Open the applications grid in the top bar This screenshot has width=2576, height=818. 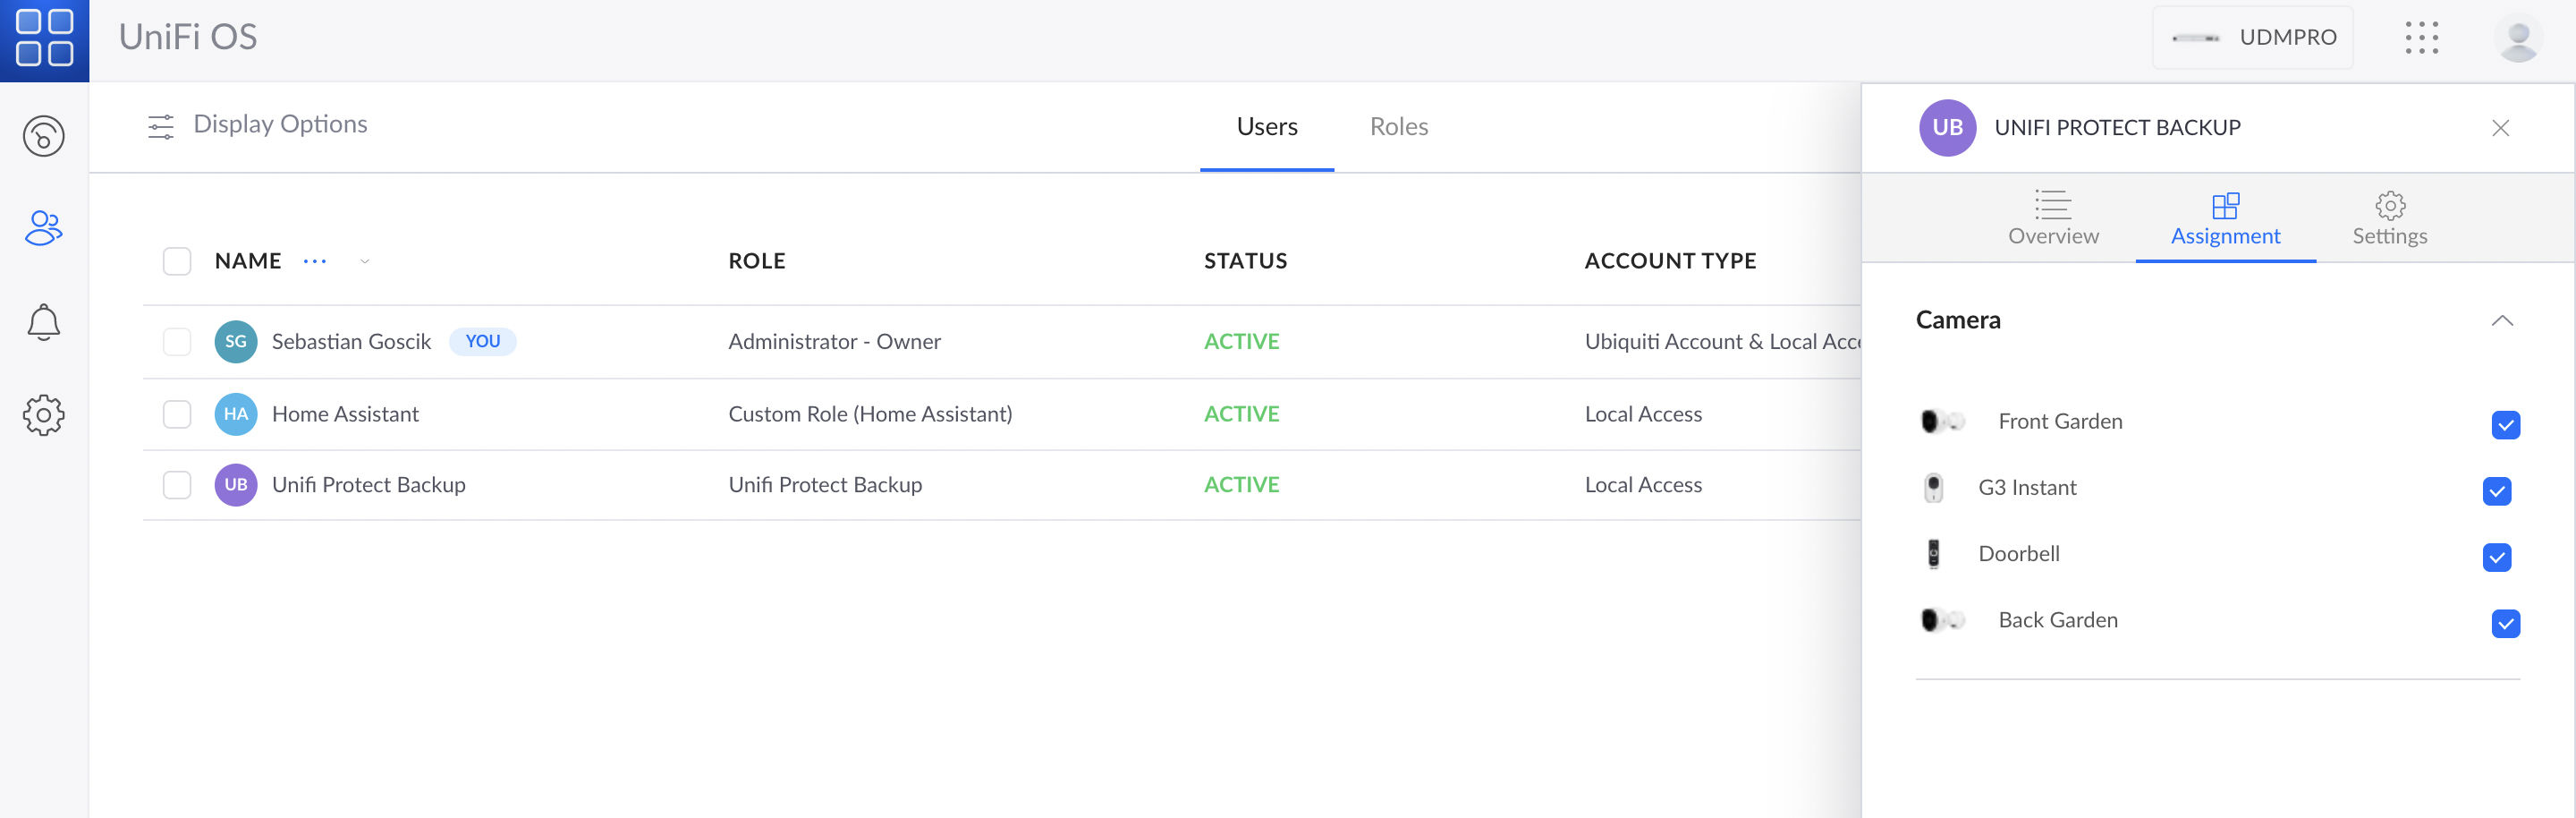coord(2422,37)
